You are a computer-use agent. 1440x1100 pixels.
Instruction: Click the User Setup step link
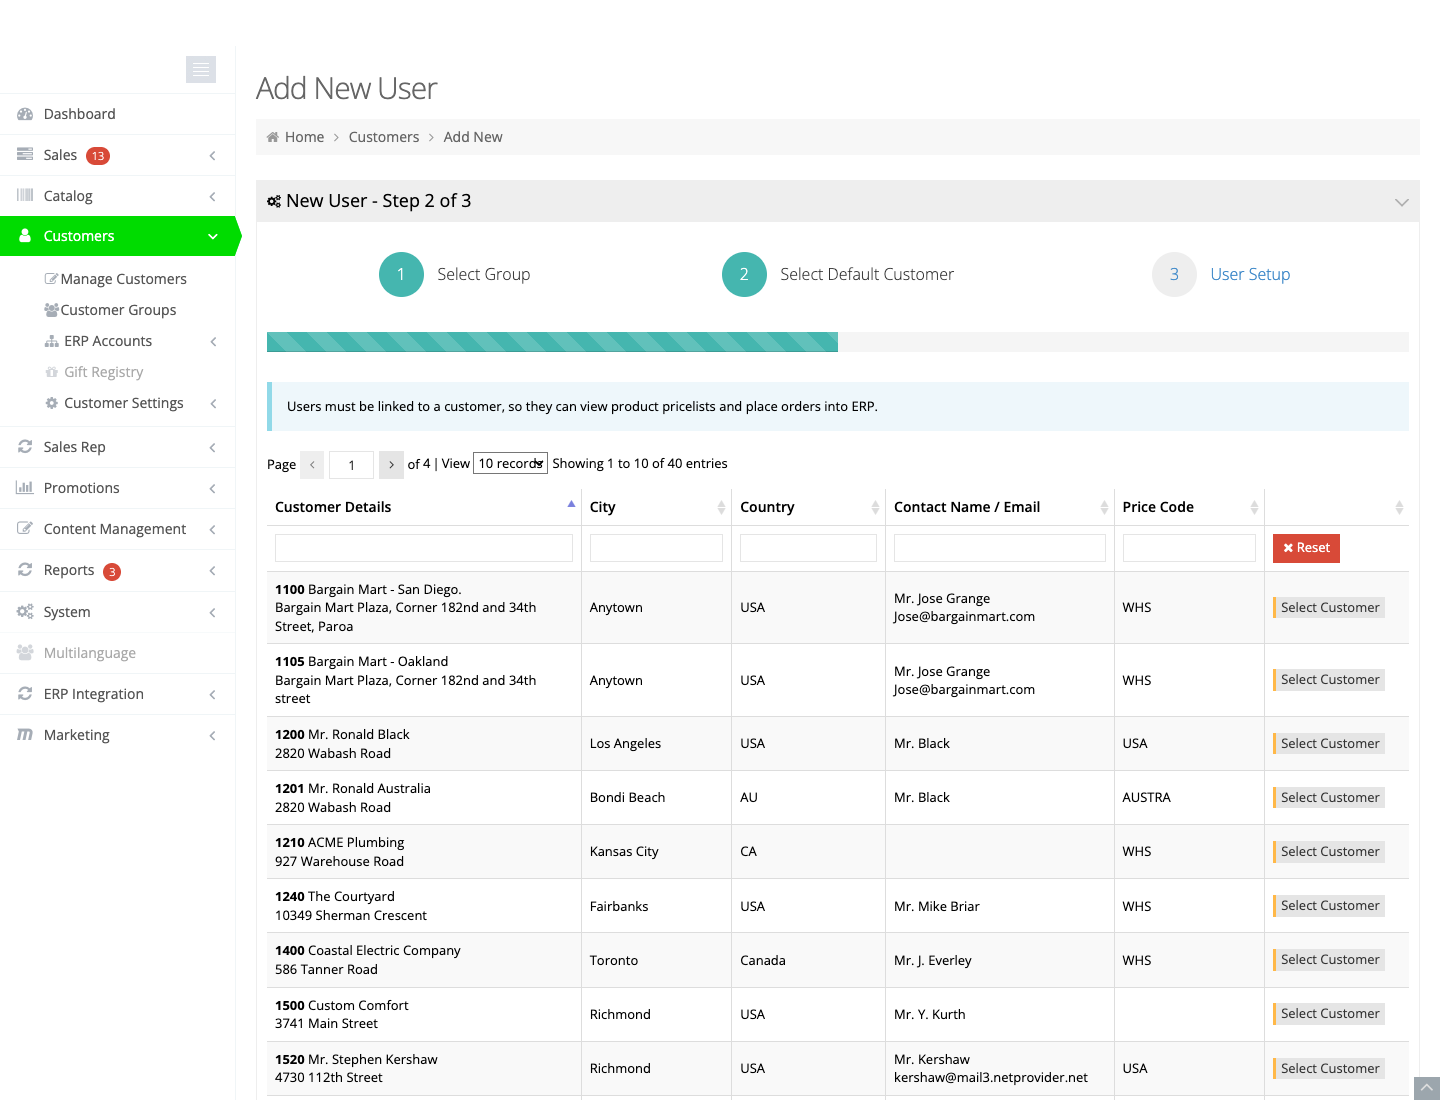[x=1250, y=274]
